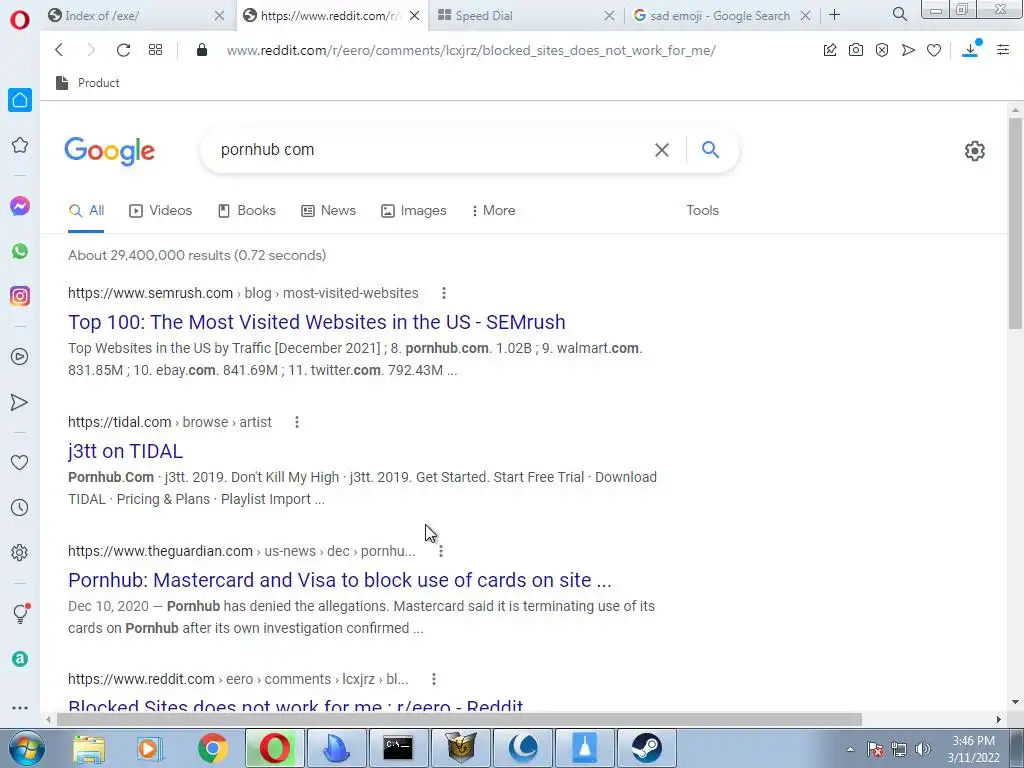The height and width of the screenshot is (768, 1024).
Task: Open Player icon in sidebar
Action: pyautogui.click(x=20, y=357)
